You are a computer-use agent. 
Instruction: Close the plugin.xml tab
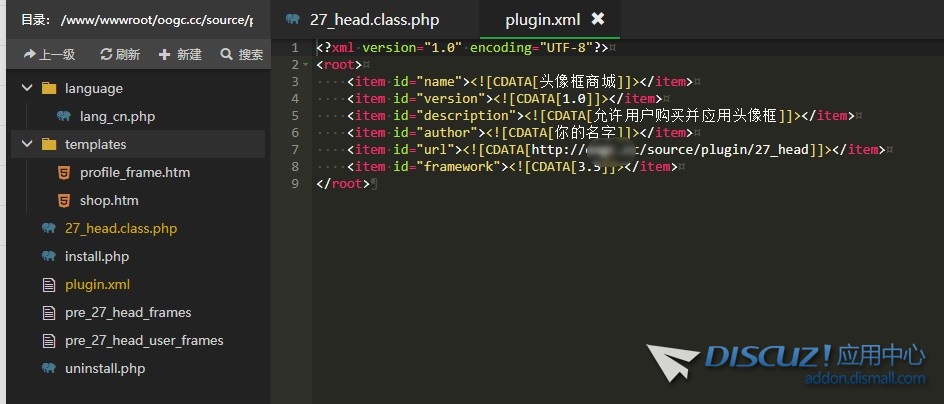598,19
